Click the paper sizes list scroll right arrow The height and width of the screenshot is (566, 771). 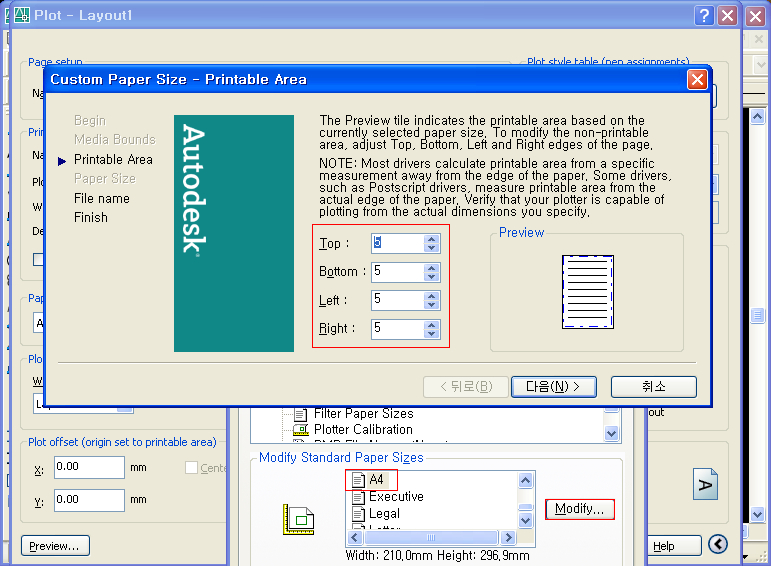(x=509, y=537)
